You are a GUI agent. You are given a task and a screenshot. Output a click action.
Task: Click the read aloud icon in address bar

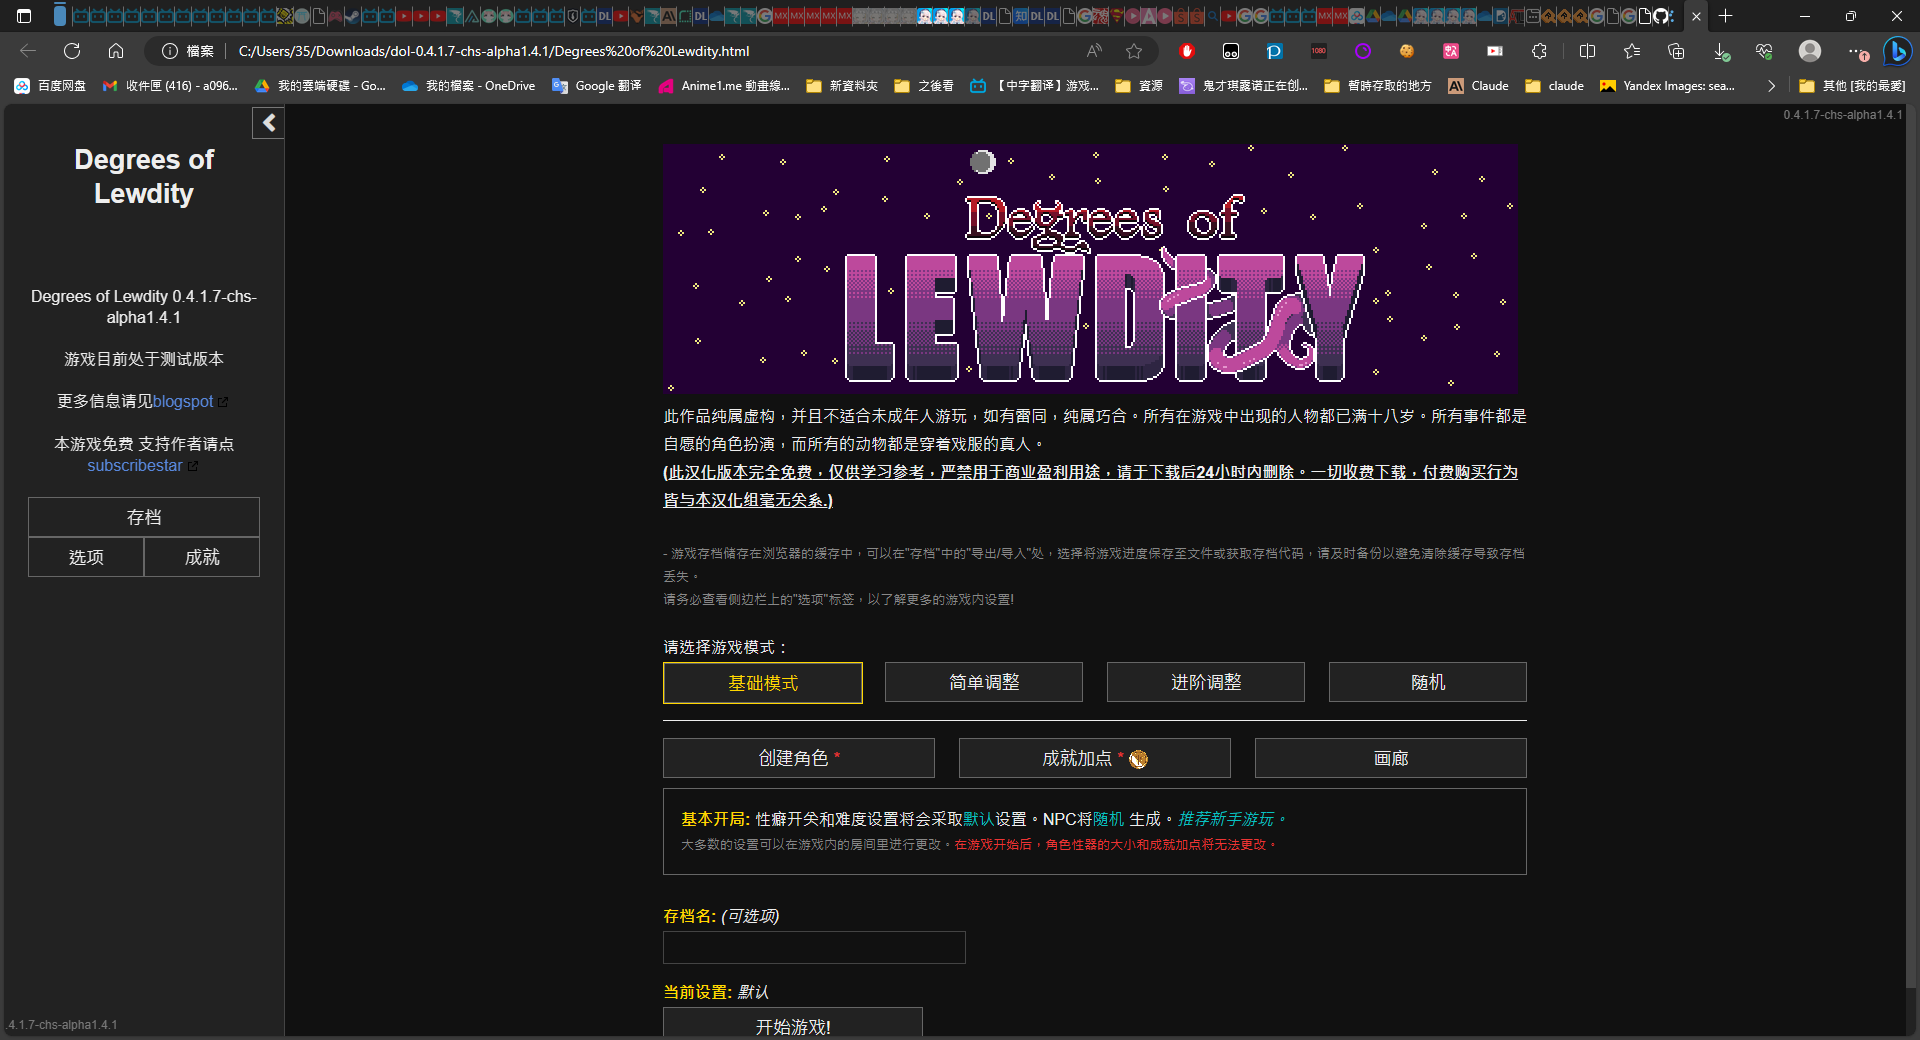click(x=1094, y=51)
